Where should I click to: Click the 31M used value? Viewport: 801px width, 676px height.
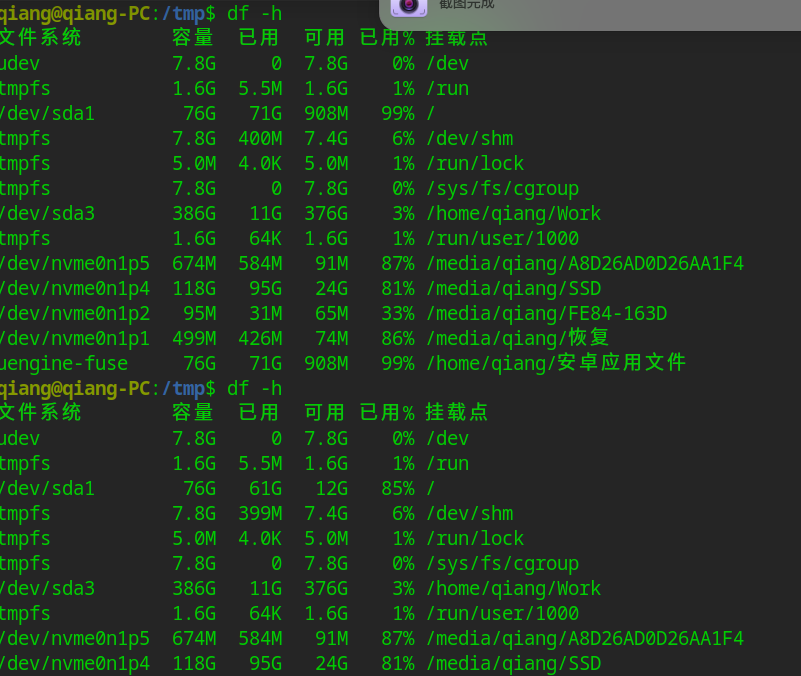[266, 313]
